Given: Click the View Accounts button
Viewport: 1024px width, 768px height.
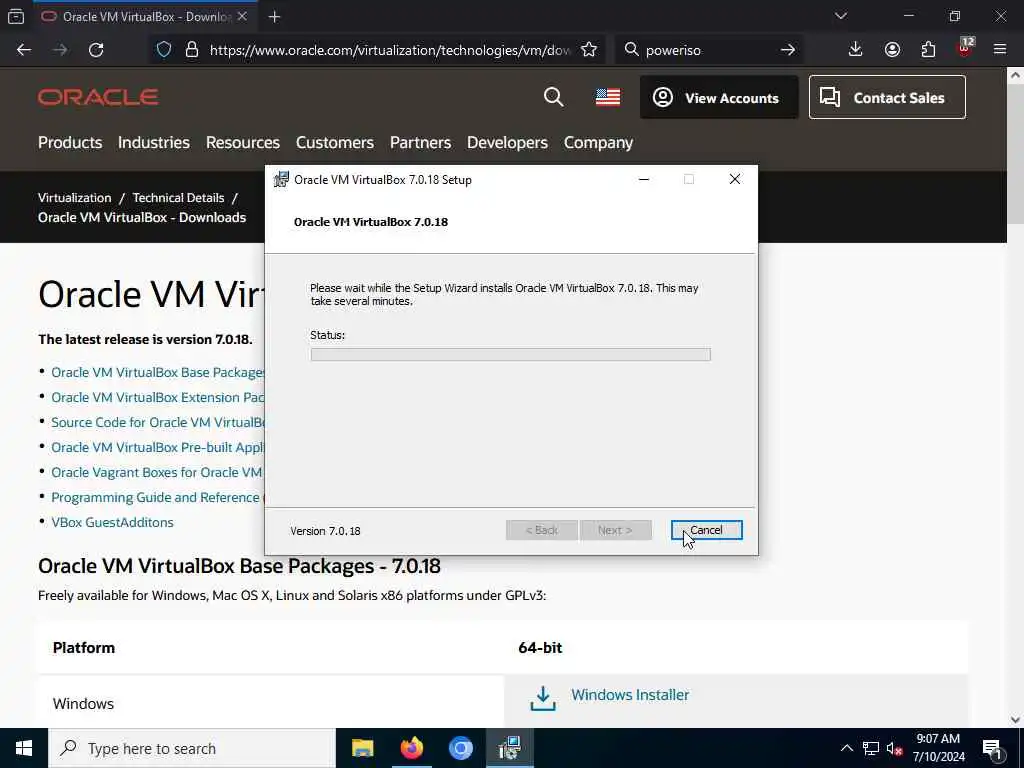Looking at the screenshot, I should coord(719,97).
